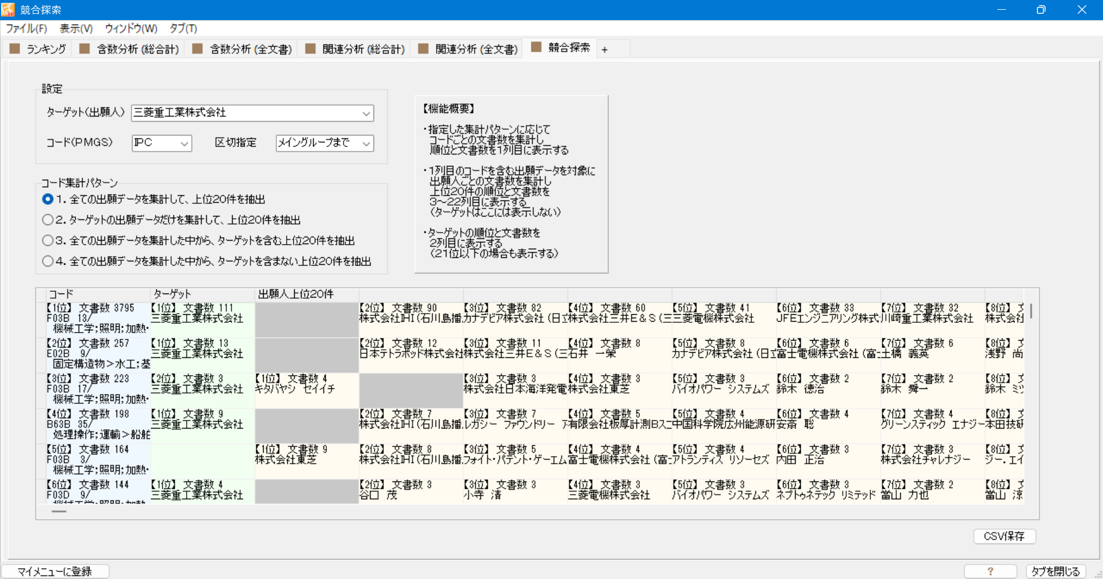Click cell 【3位】 文書数 82 カナデビア株式会社
This screenshot has height=579, width=1103.
(515, 319)
